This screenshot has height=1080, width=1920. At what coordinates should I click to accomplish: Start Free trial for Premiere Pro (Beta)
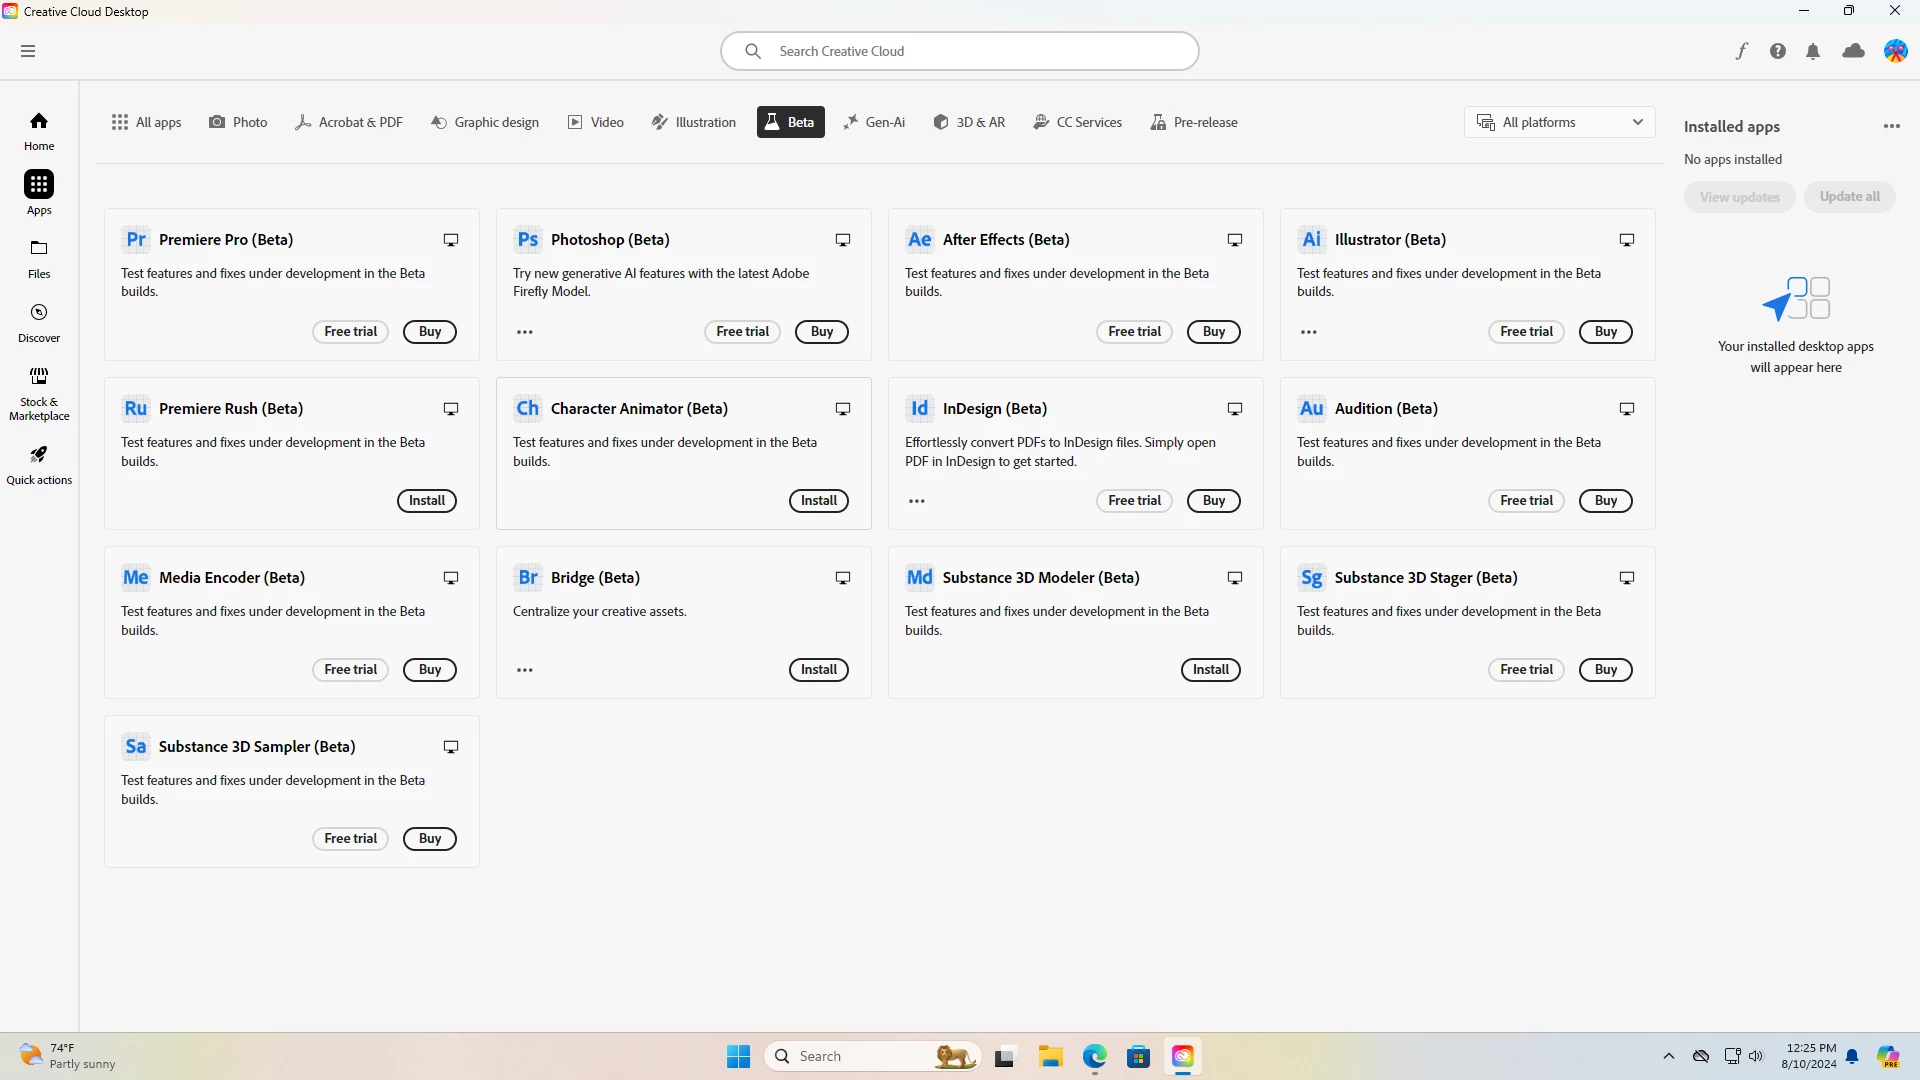pos(350,332)
